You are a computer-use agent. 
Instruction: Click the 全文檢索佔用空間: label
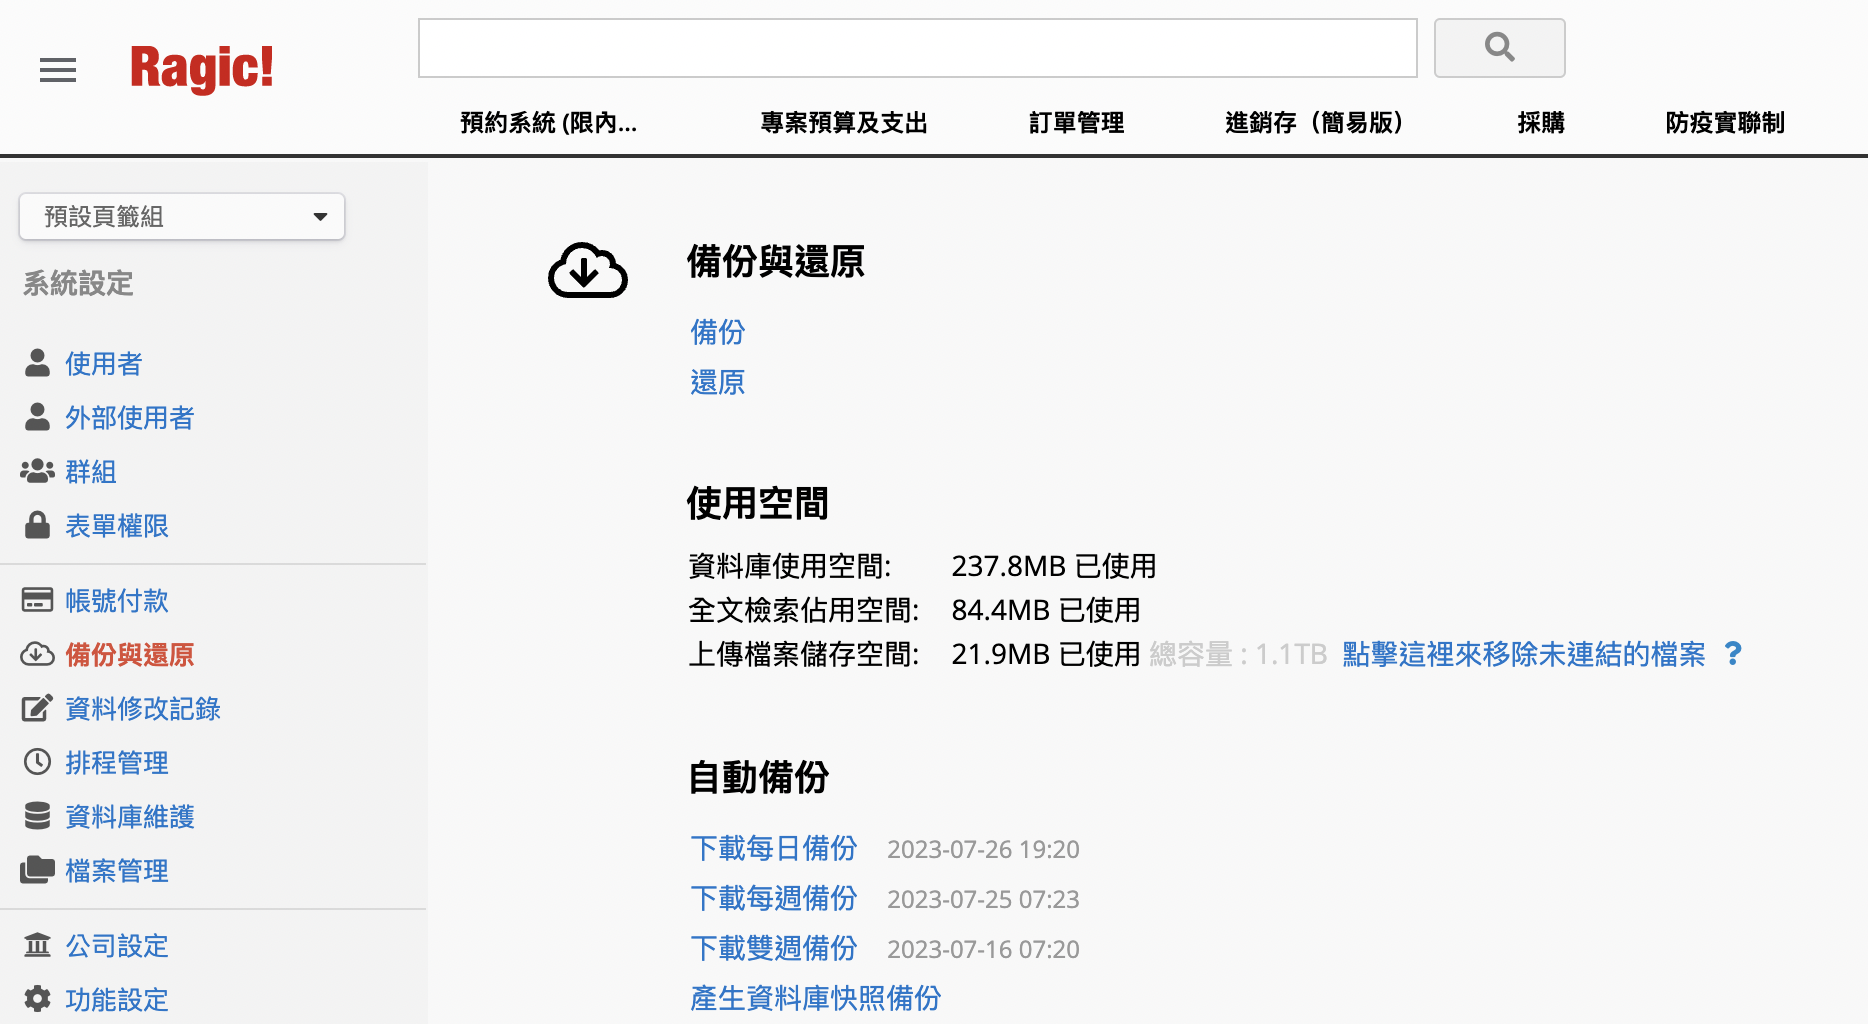tap(804, 610)
